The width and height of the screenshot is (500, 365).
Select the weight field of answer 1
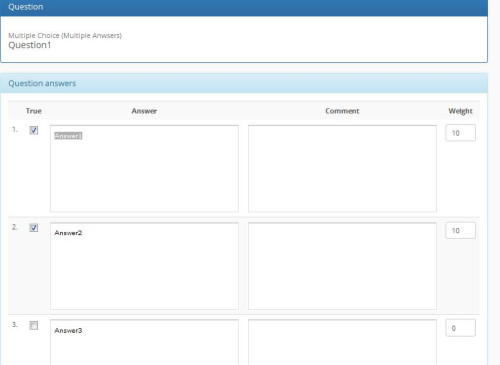click(461, 133)
